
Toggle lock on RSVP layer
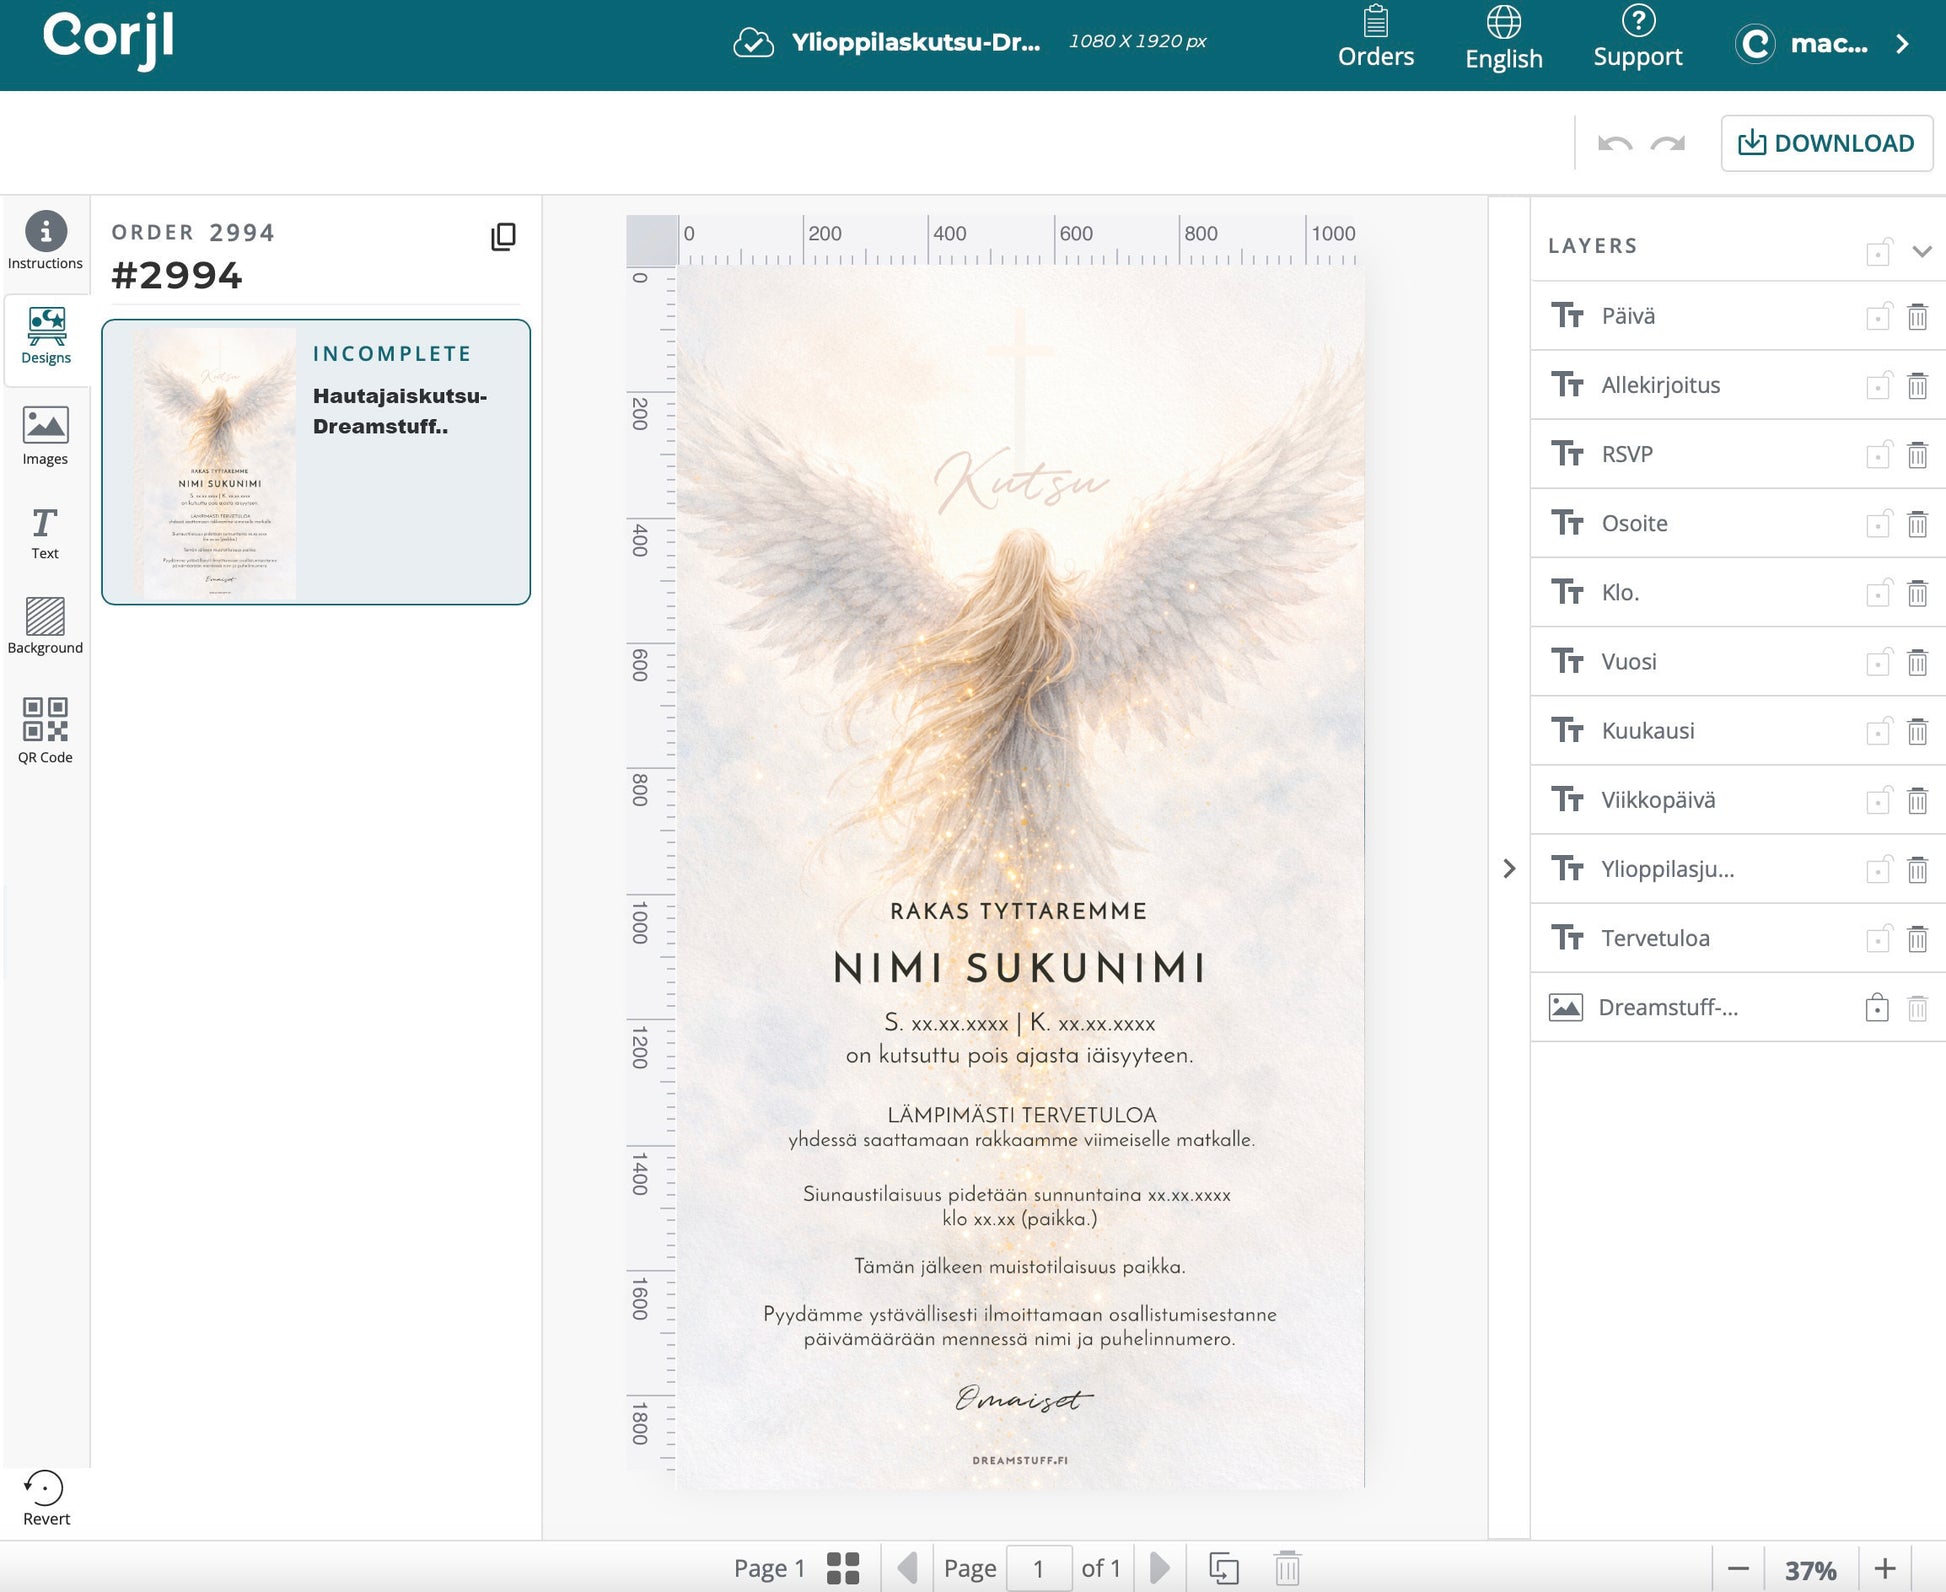click(1877, 455)
